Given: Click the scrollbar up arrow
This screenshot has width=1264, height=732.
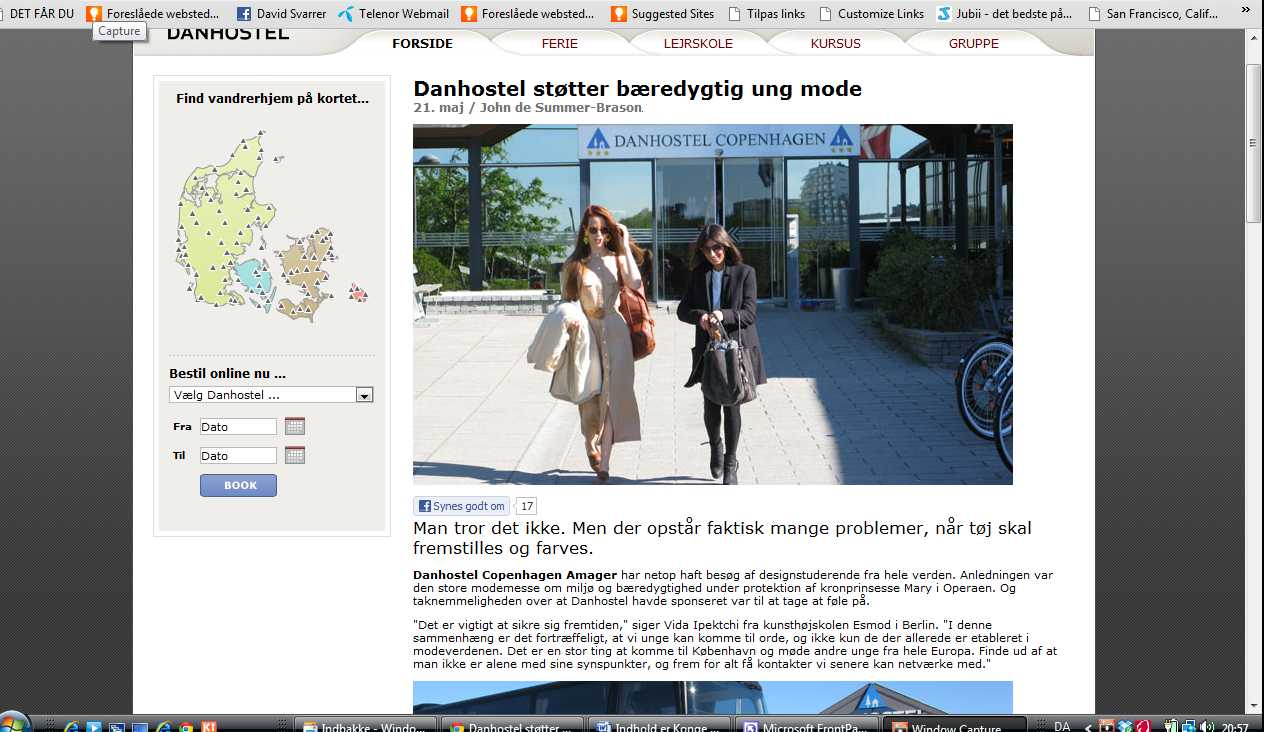Looking at the screenshot, I should point(1254,39).
